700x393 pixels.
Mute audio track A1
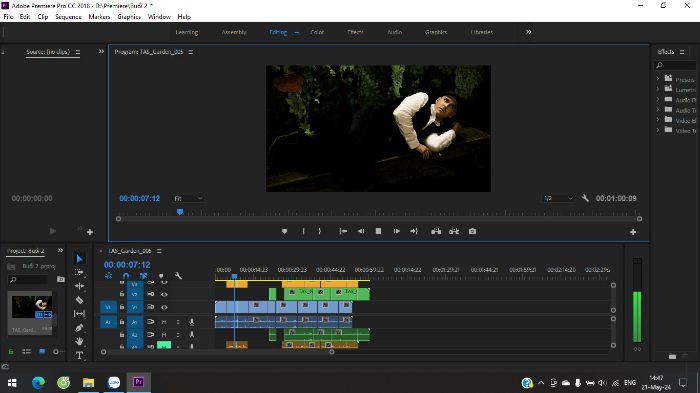click(x=164, y=322)
